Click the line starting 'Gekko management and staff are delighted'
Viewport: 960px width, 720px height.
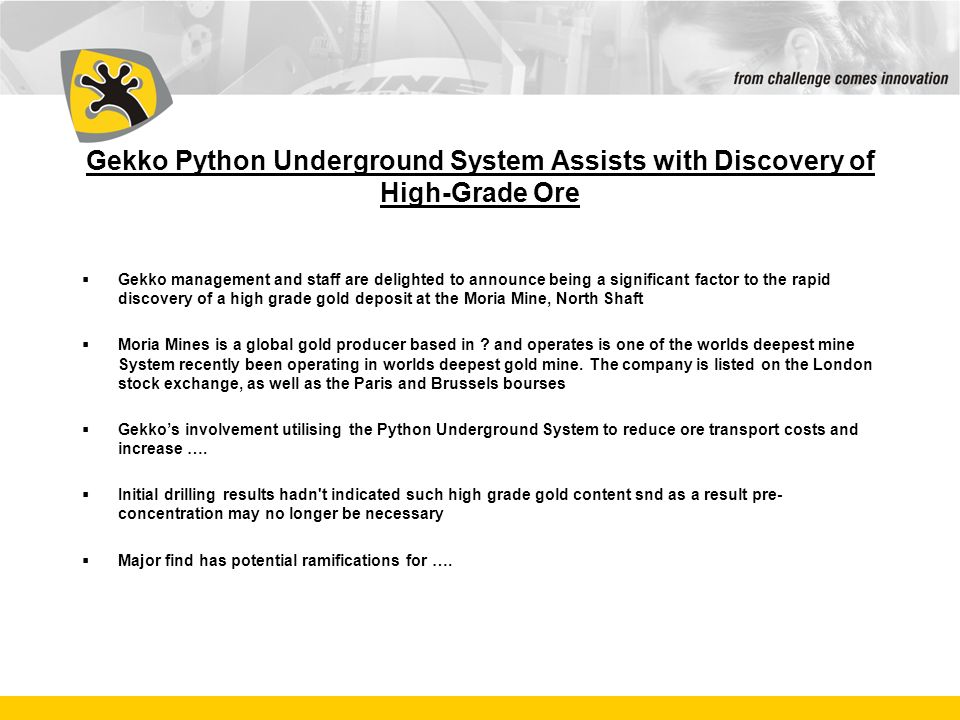pyautogui.click(x=474, y=279)
